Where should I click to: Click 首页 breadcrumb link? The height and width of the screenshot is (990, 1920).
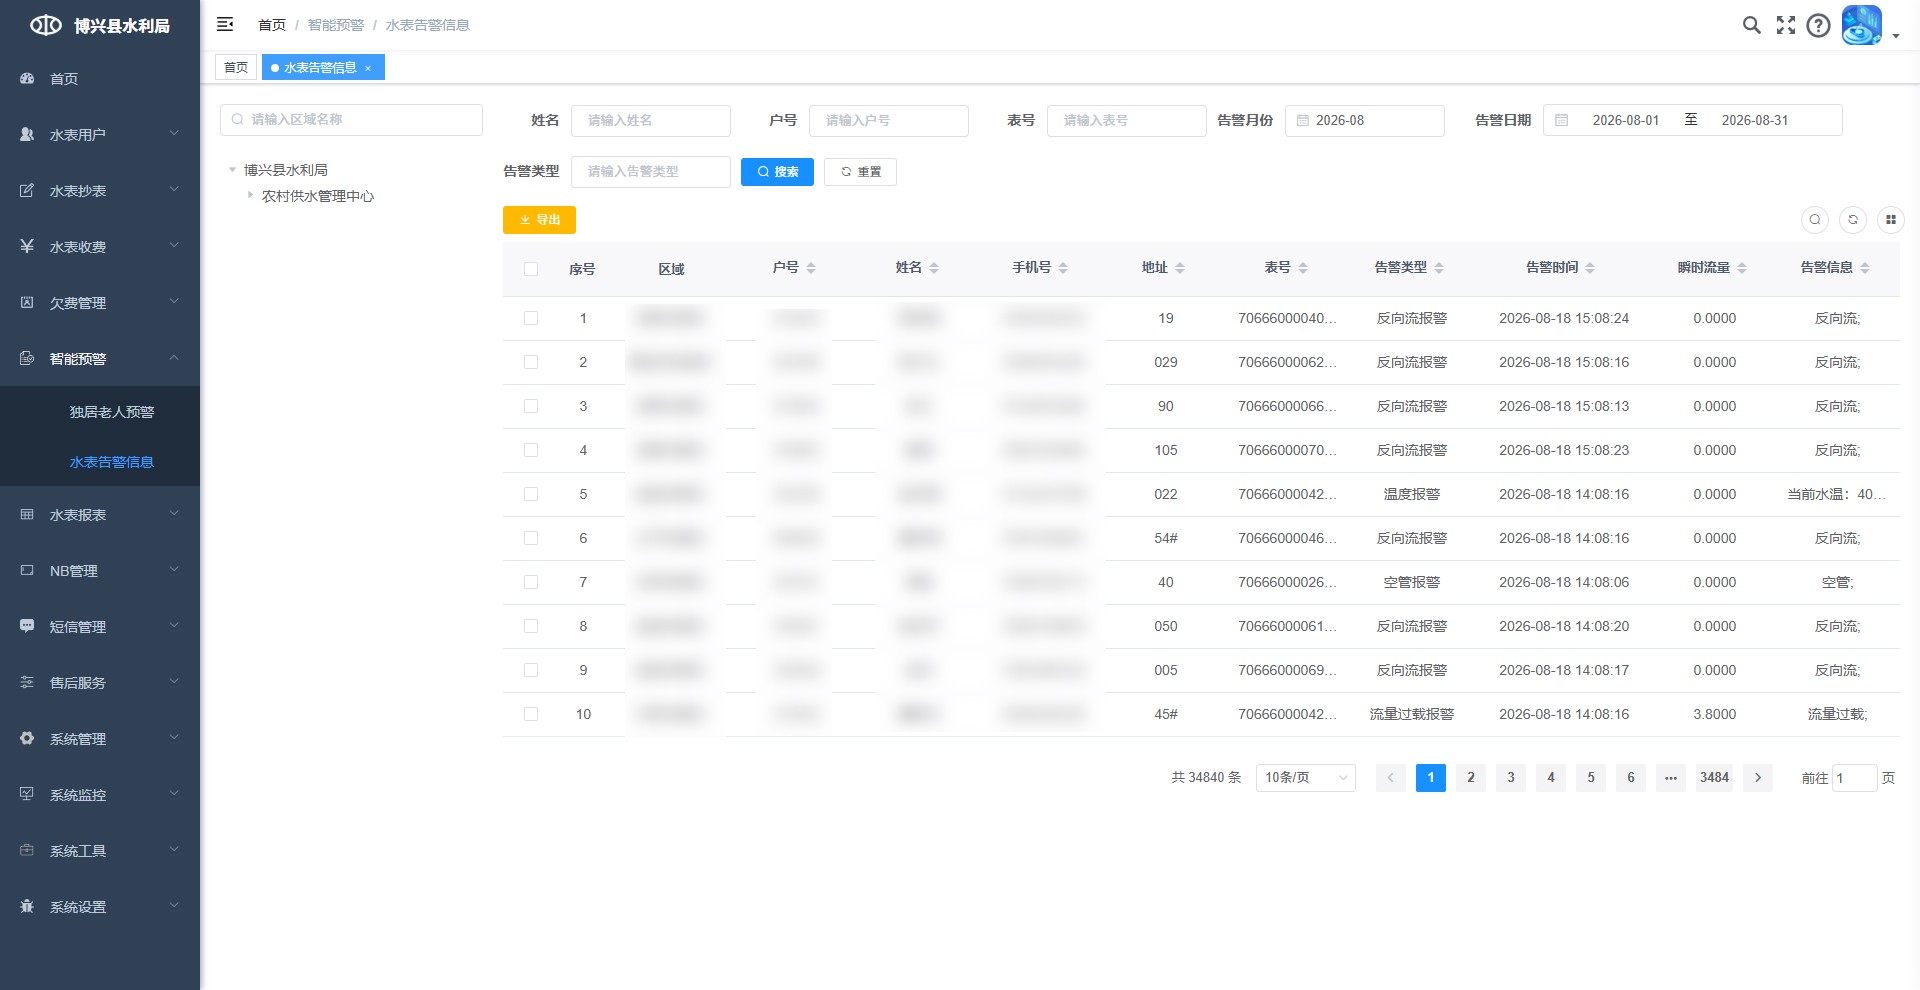click(272, 25)
